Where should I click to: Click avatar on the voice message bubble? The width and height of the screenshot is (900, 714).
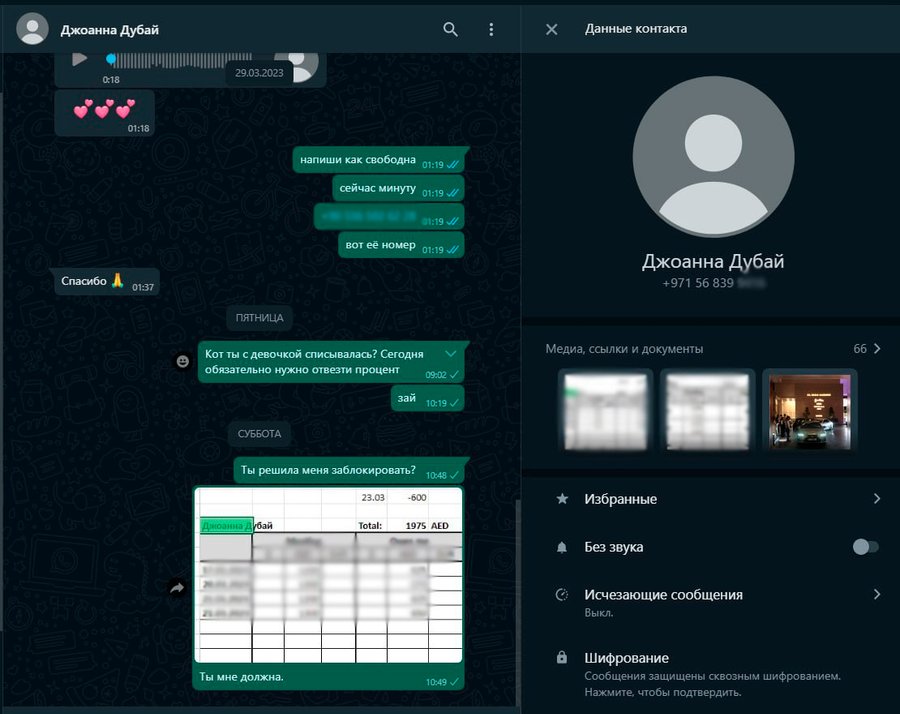[296, 67]
